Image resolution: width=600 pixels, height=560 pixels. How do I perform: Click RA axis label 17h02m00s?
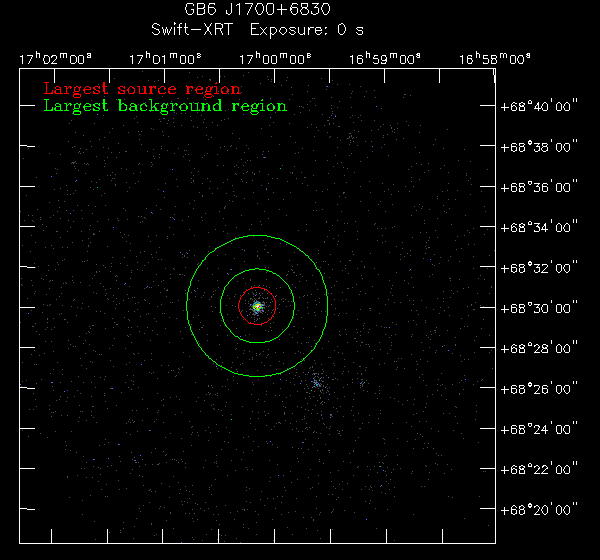[x=55, y=59]
